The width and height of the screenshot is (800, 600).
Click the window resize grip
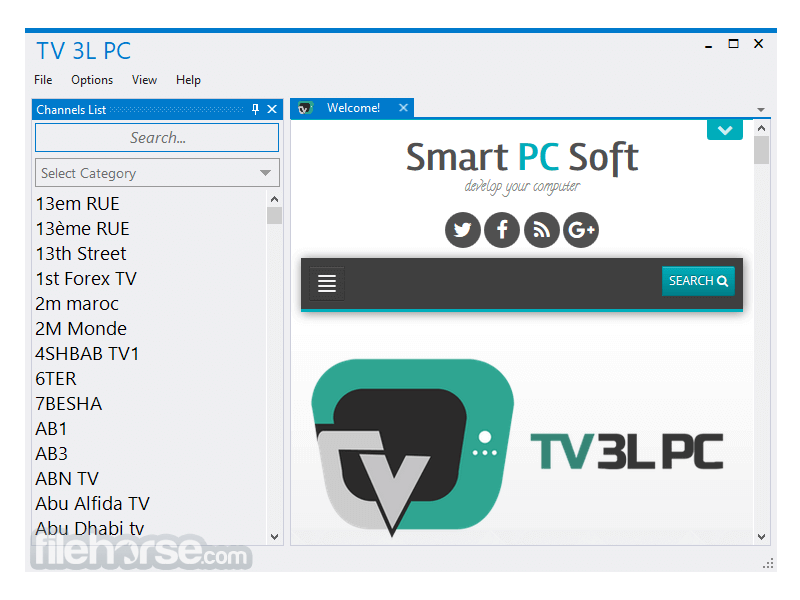coord(768,563)
